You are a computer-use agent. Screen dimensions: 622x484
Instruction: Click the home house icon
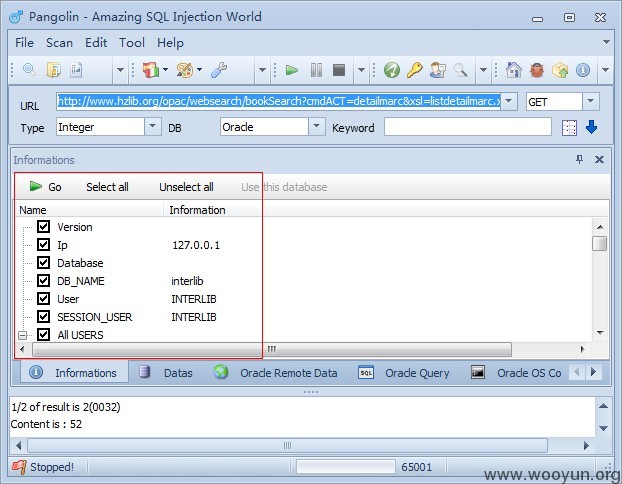[x=514, y=70]
